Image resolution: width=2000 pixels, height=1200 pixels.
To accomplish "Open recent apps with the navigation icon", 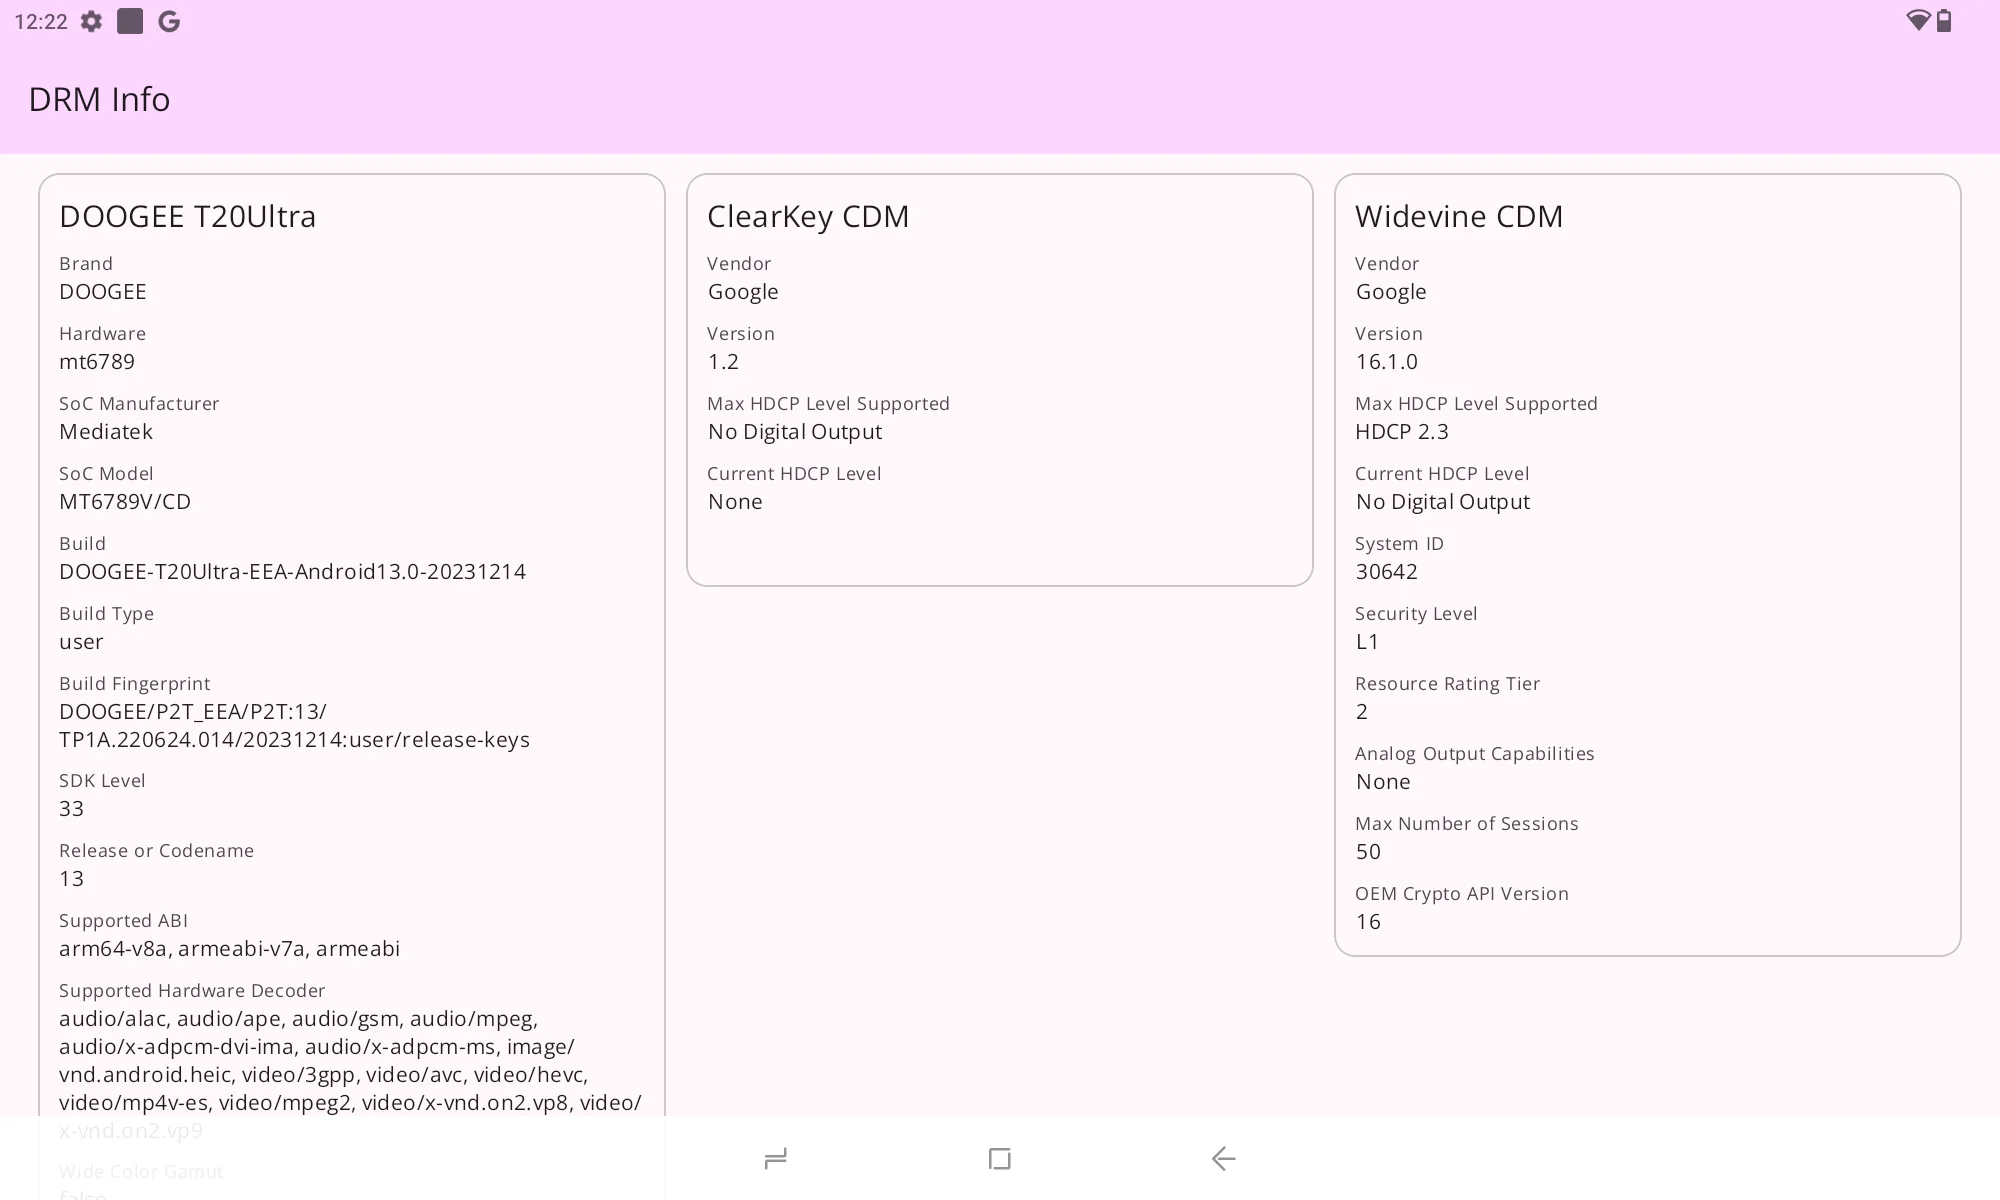I will (x=776, y=1158).
